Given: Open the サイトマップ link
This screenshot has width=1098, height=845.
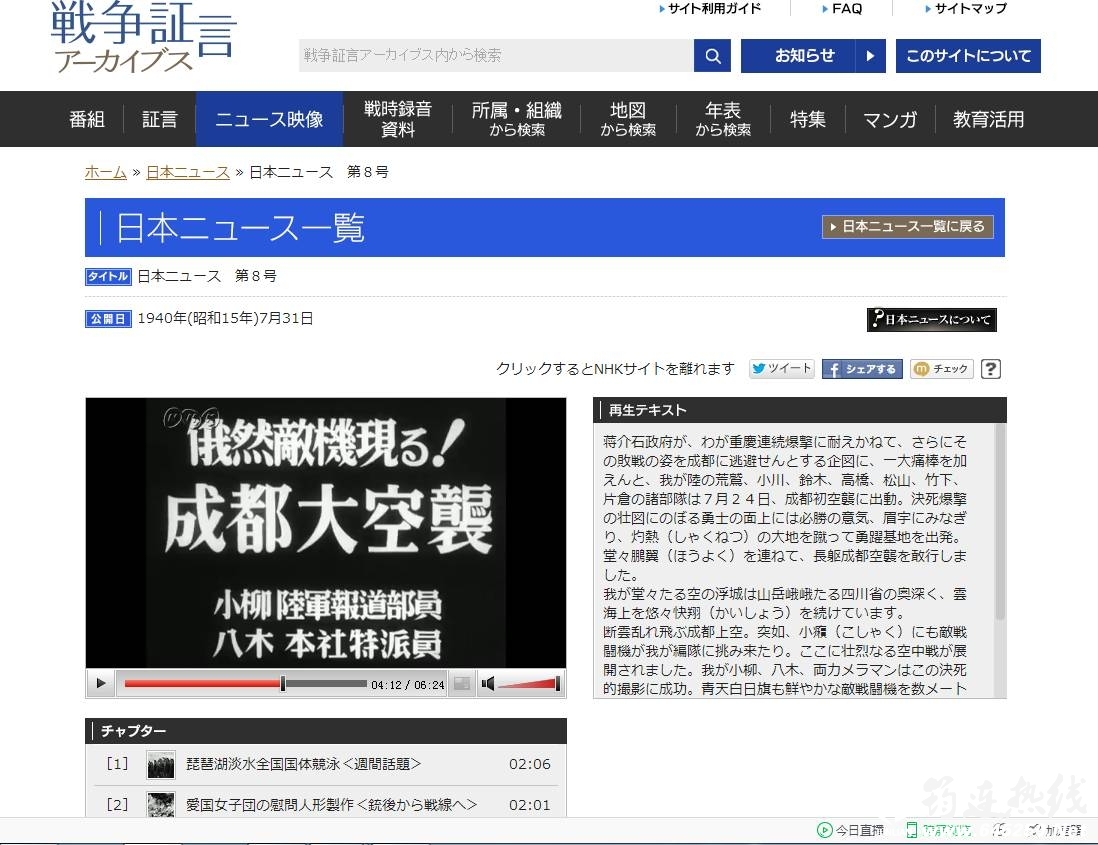Looking at the screenshot, I should (x=966, y=8).
